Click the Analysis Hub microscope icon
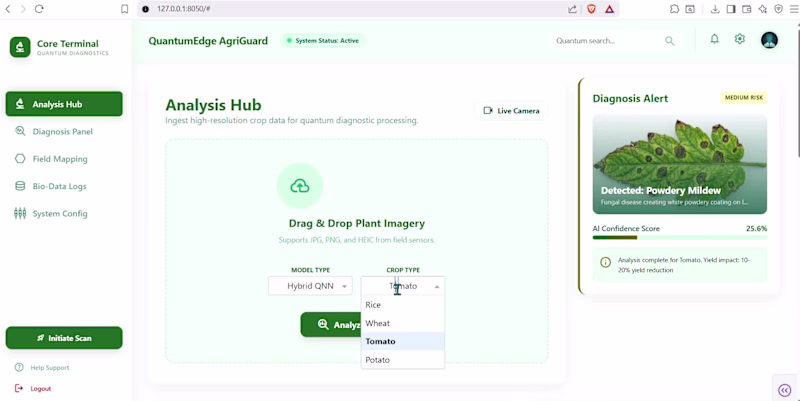Image resolution: width=800 pixels, height=401 pixels. pos(20,104)
